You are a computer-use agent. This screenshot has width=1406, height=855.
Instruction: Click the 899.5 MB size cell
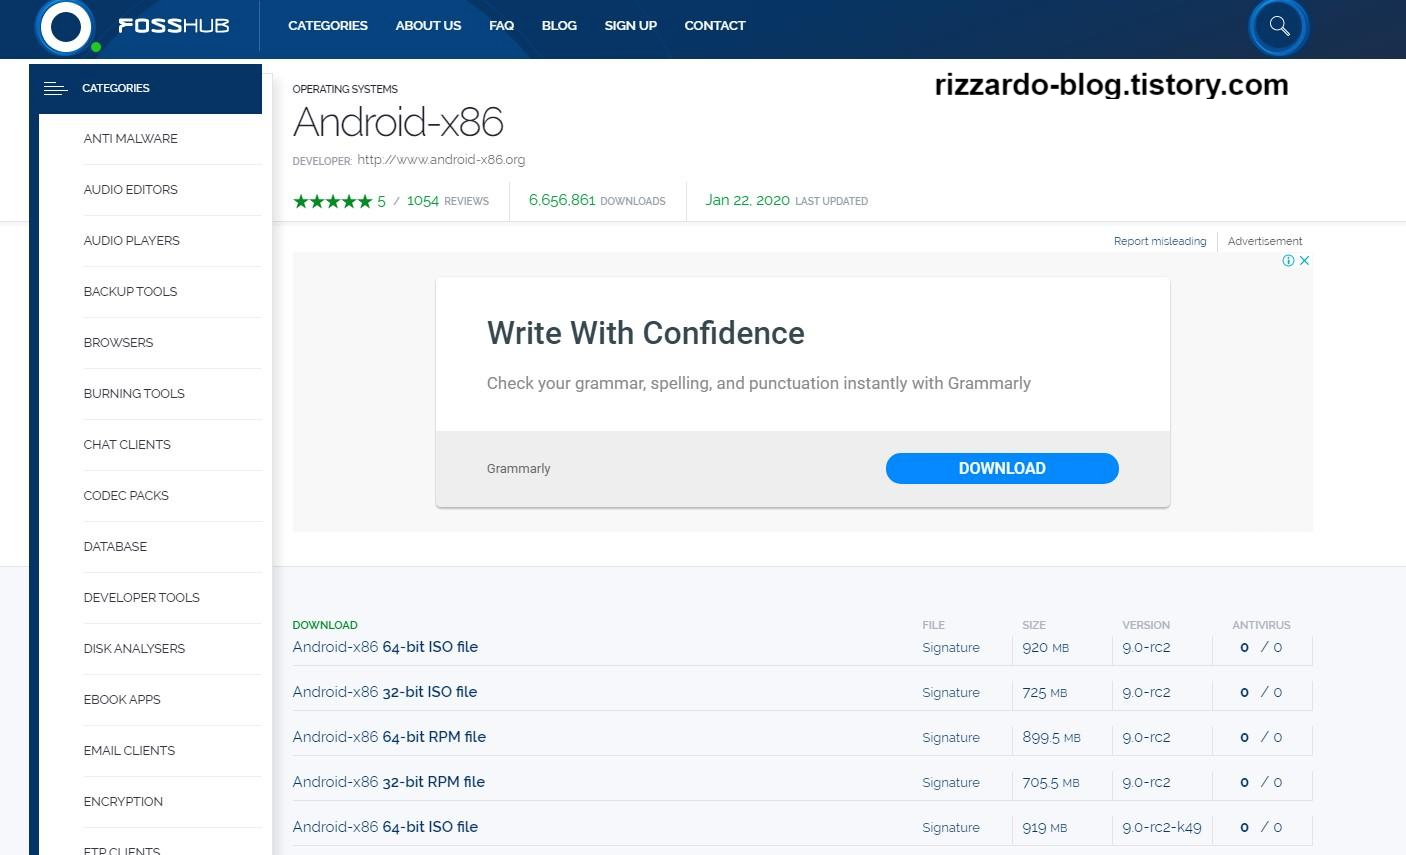point(1051,738)
